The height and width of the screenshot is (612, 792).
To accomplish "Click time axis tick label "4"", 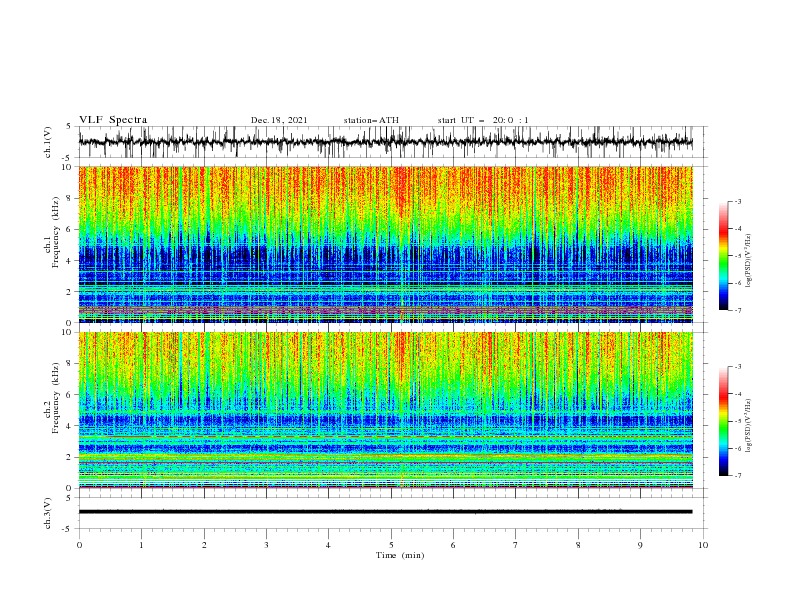I will pyautogui.click(x=328, y=545).
